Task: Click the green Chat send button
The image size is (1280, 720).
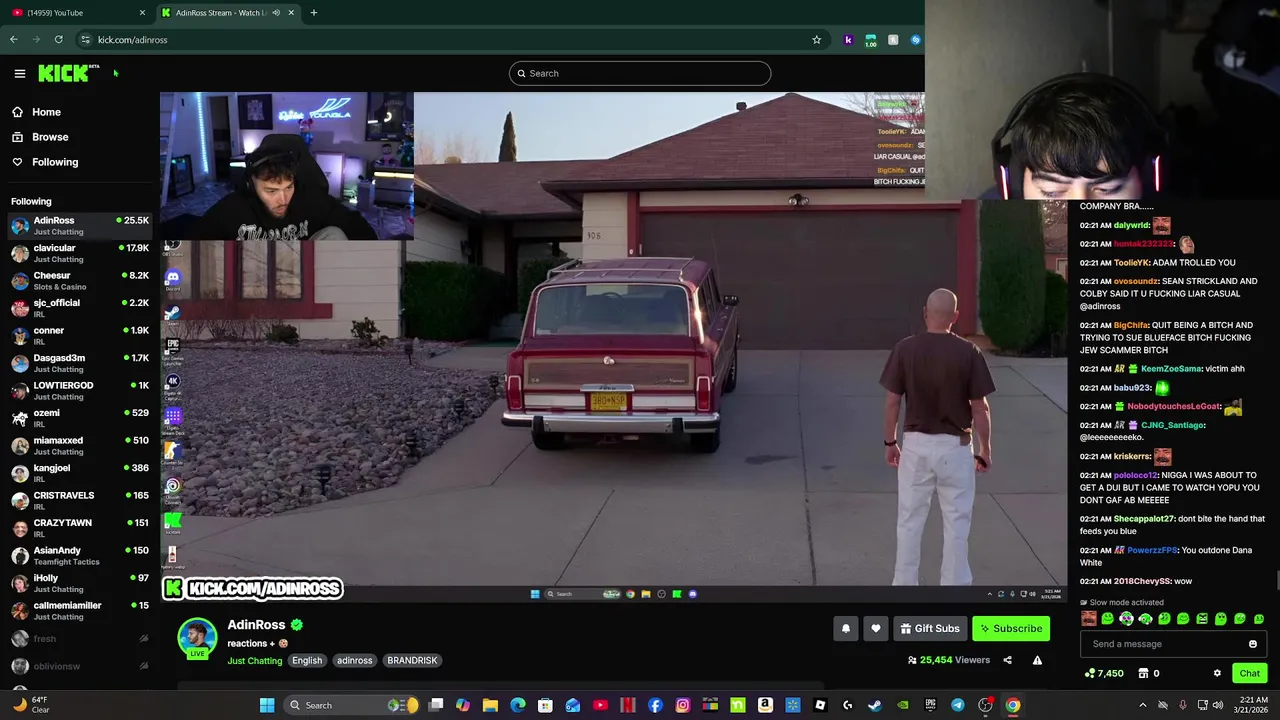Action: (1249, 673)
